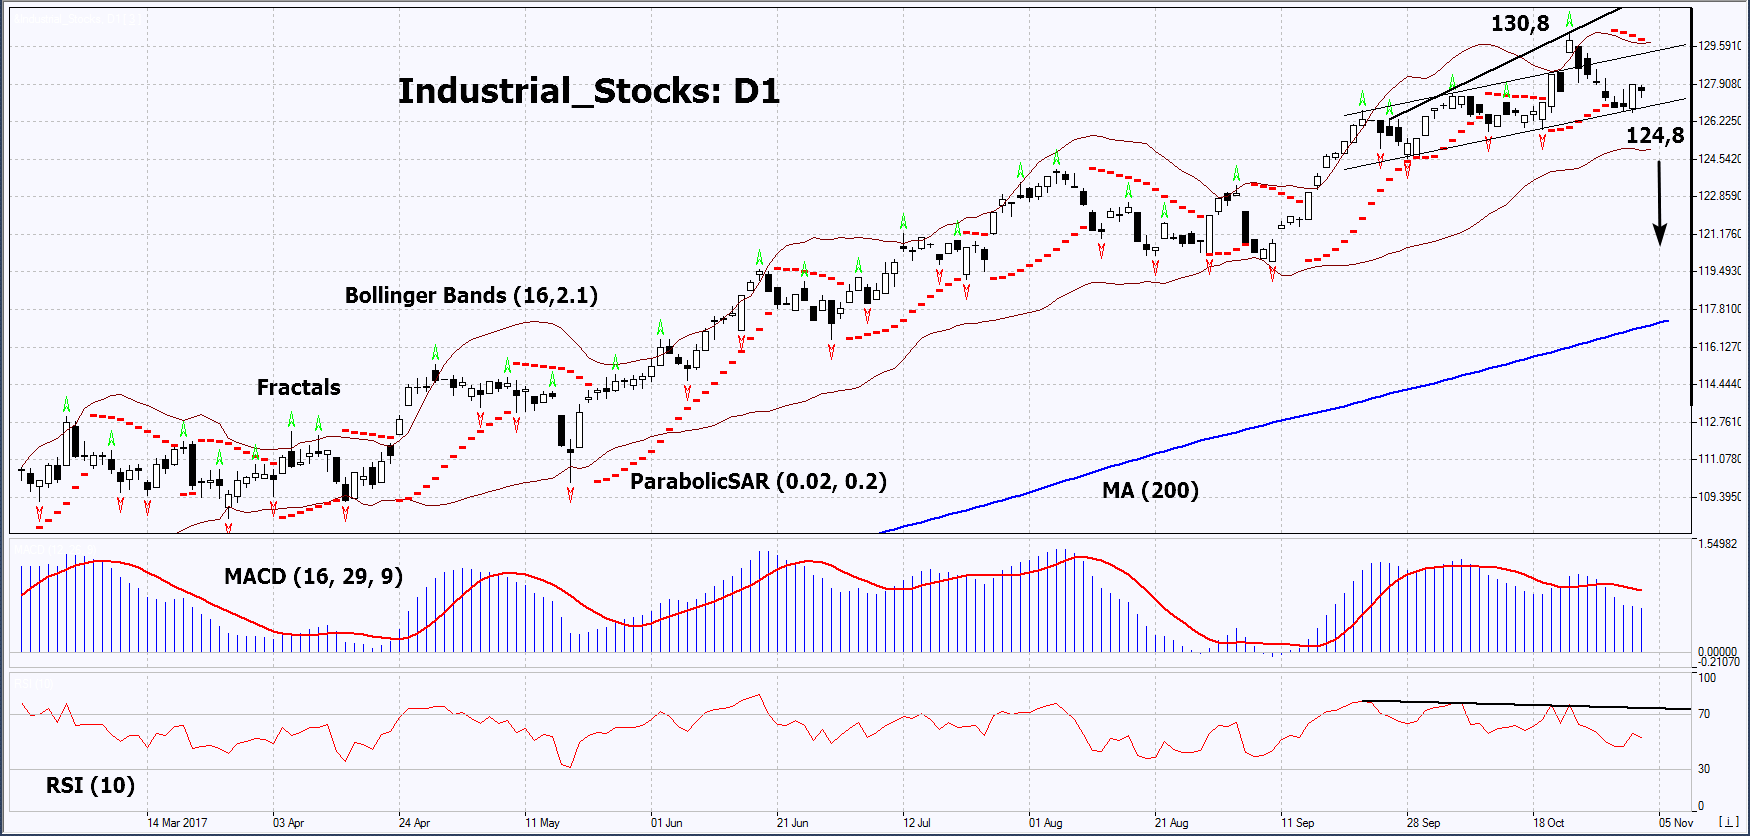Click the 12 Jul date label

917,823
